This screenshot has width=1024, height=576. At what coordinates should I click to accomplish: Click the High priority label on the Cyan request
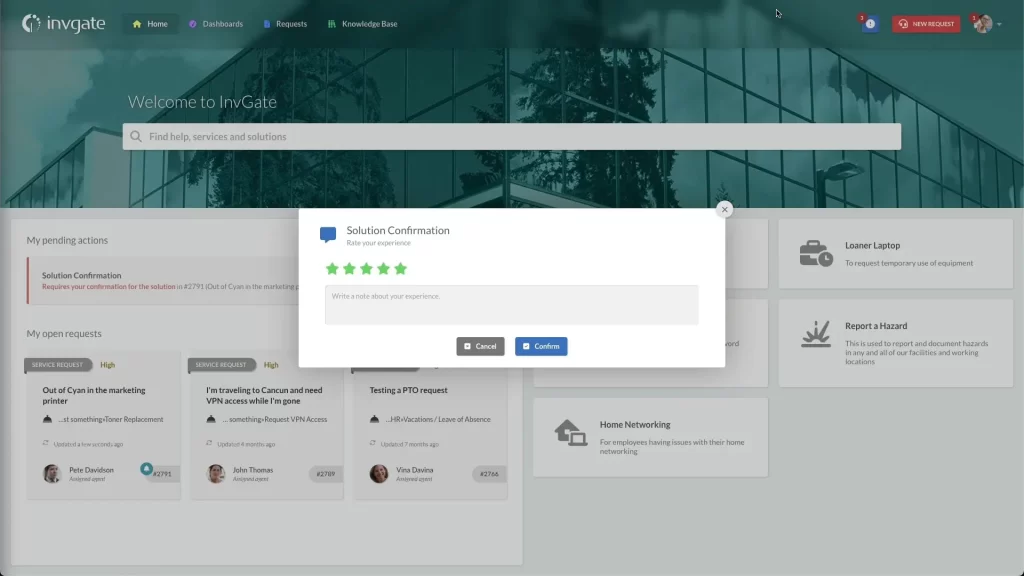point(108,365)
